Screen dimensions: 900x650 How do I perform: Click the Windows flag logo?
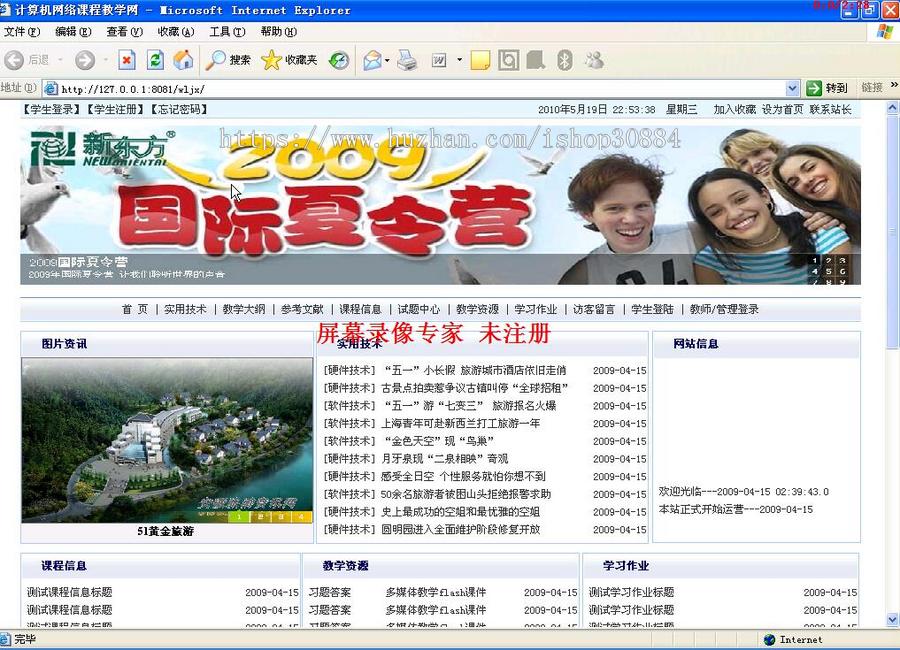click(x=885, y=32)
